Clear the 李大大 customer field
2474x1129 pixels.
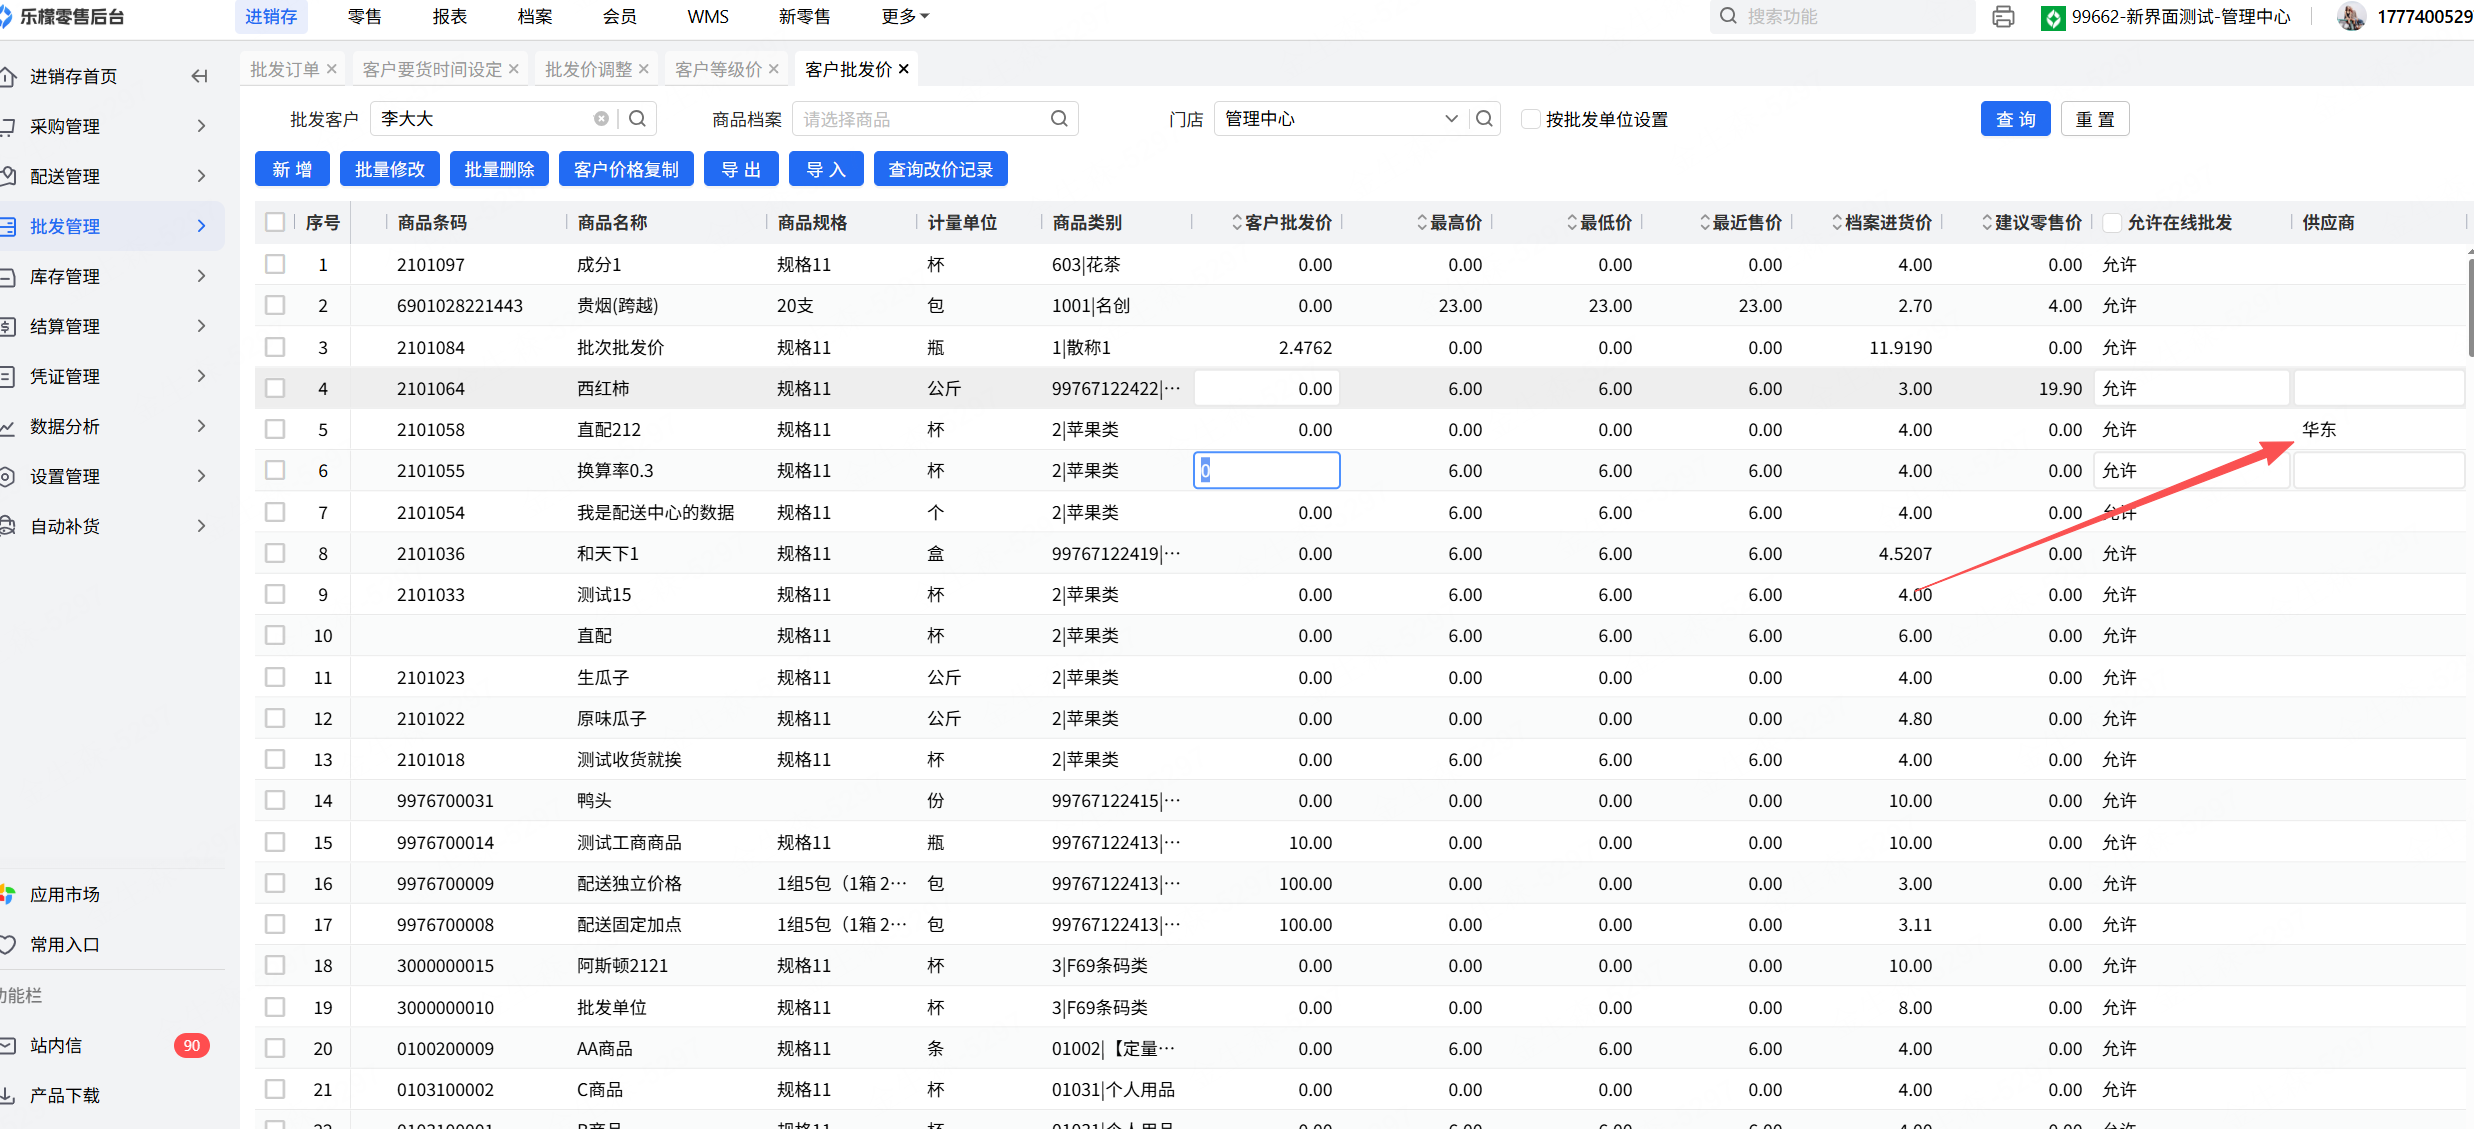click(x=601, y=119)
